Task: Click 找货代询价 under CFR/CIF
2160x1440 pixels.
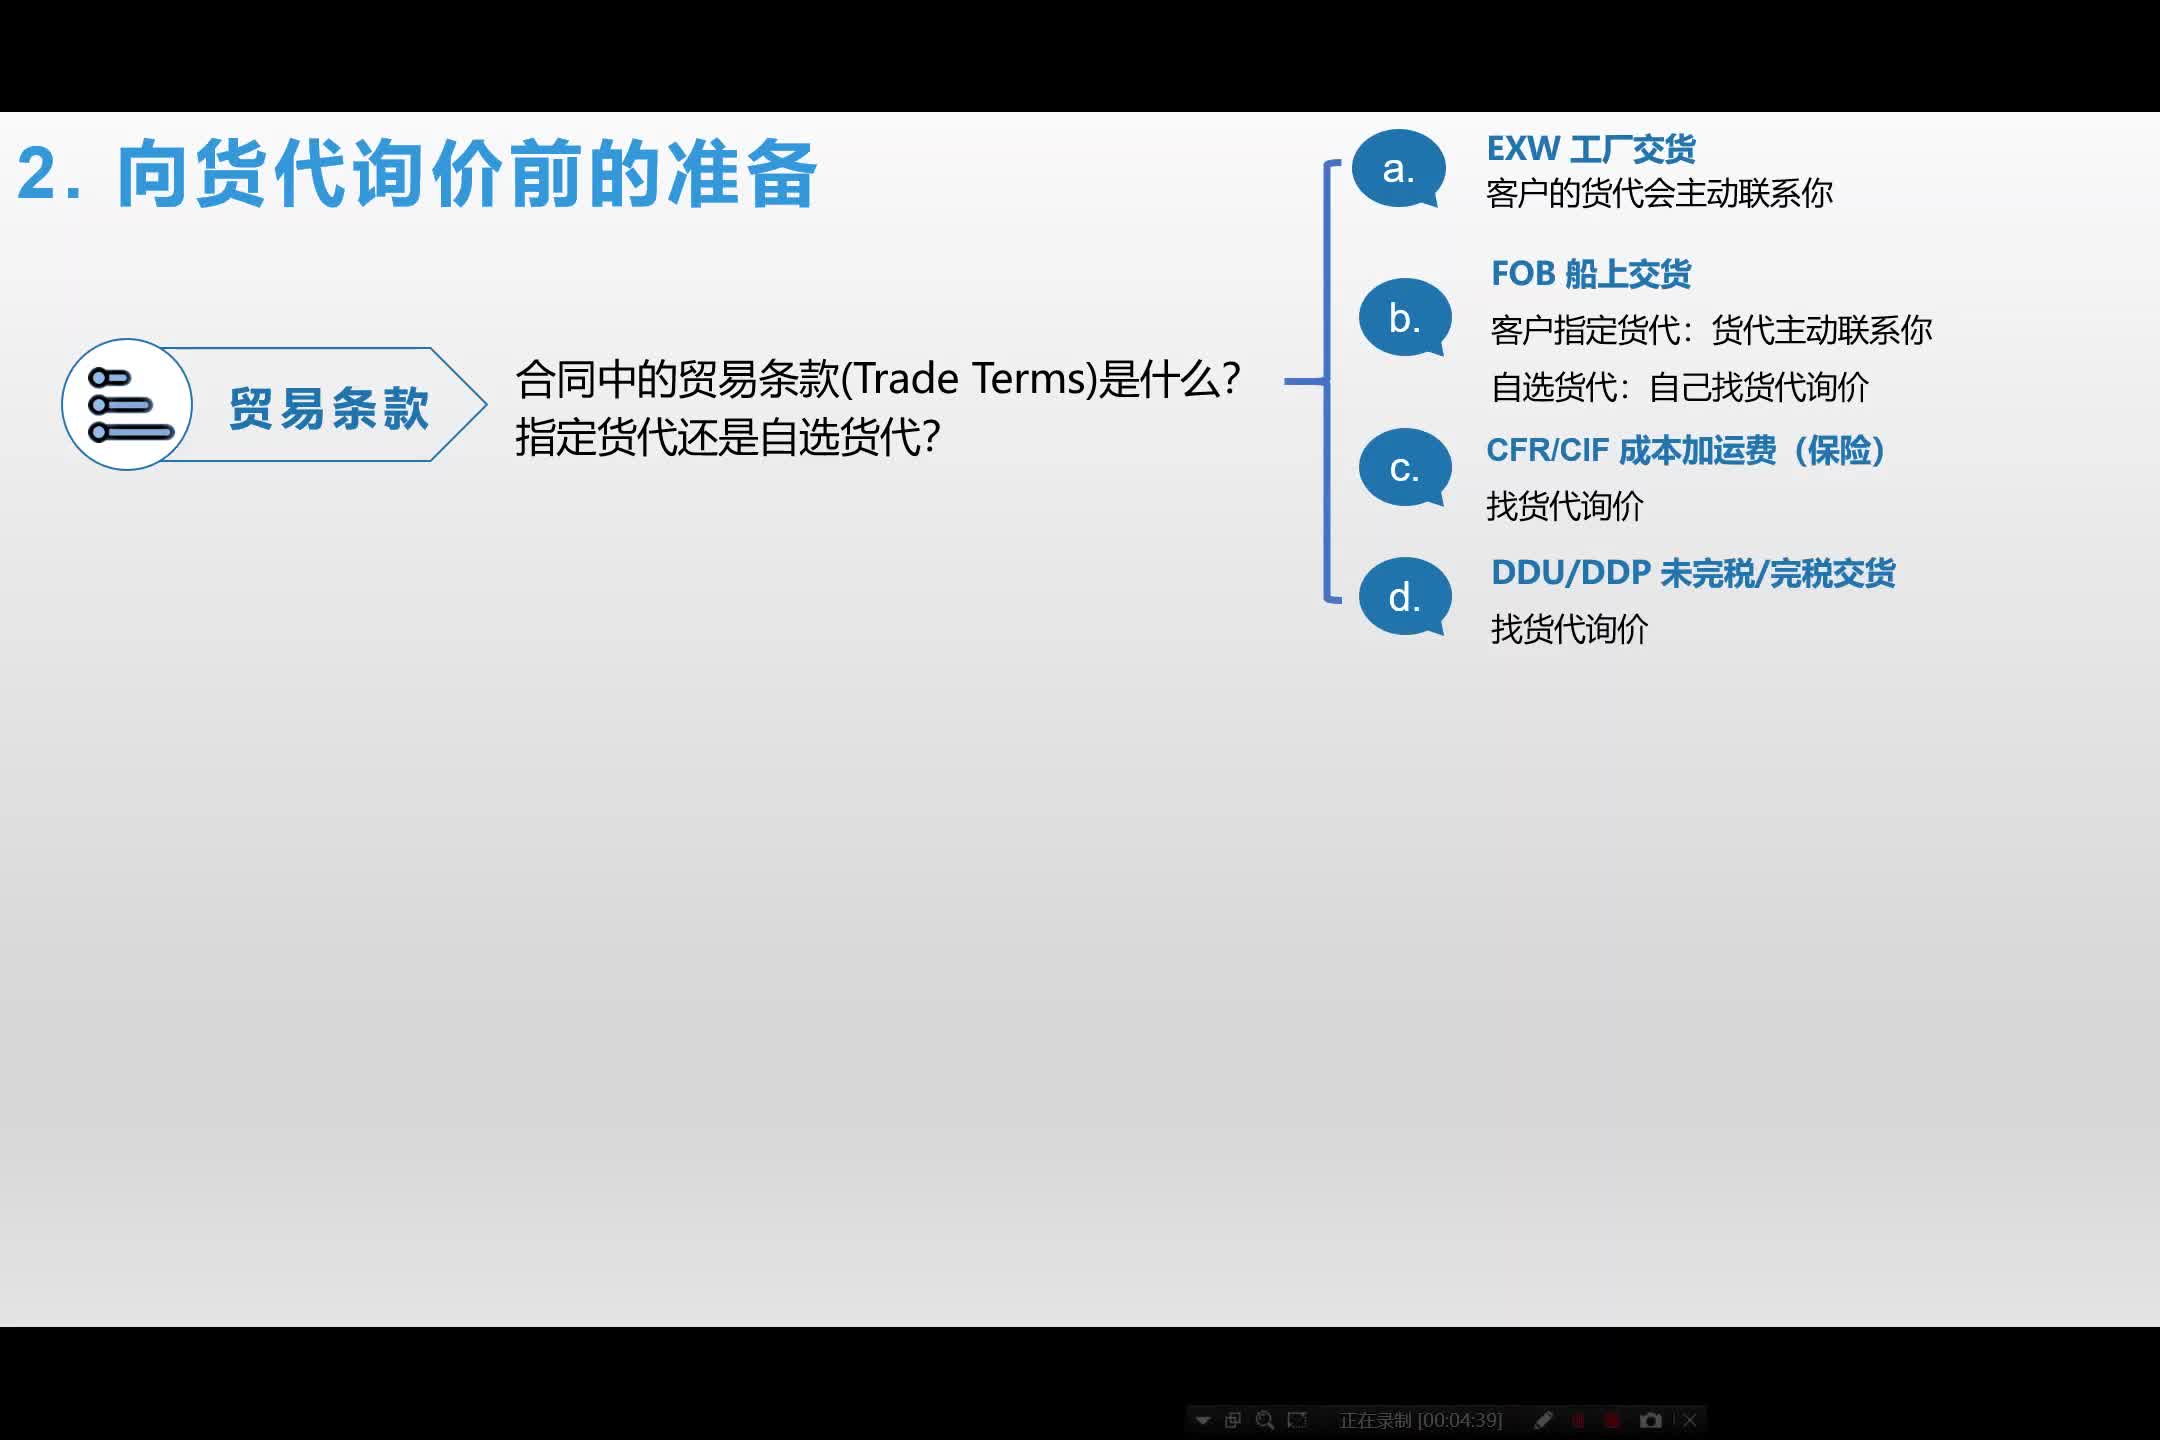Action: tap(1565, 506)
